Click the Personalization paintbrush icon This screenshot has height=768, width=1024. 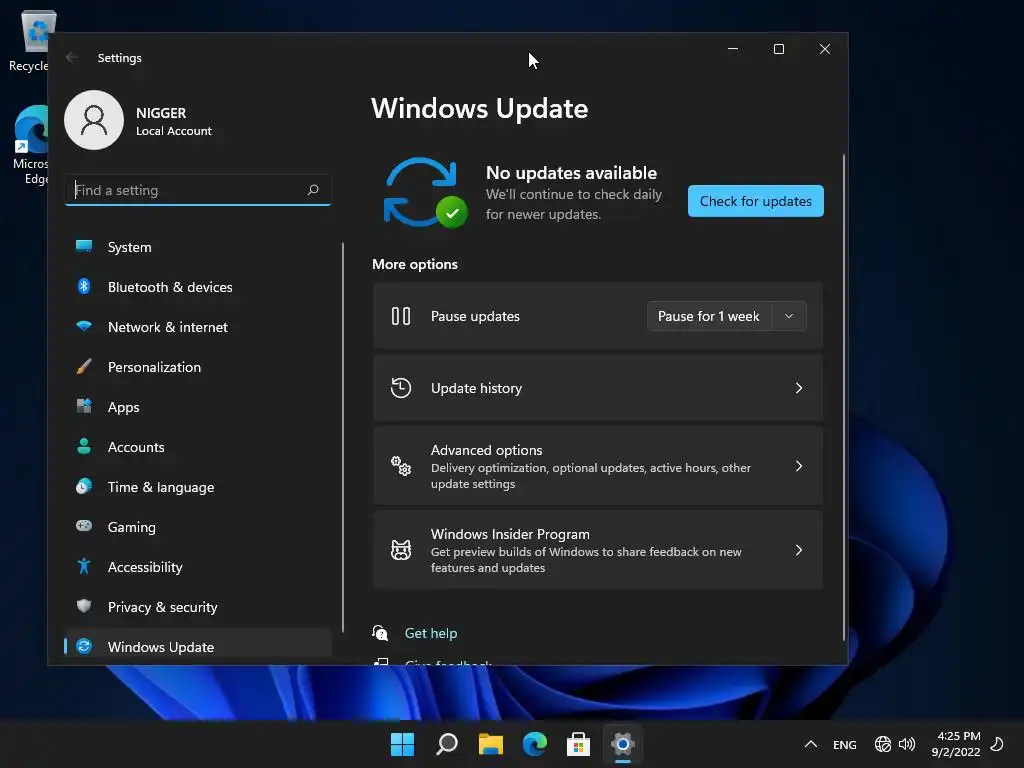pos(84,366)
